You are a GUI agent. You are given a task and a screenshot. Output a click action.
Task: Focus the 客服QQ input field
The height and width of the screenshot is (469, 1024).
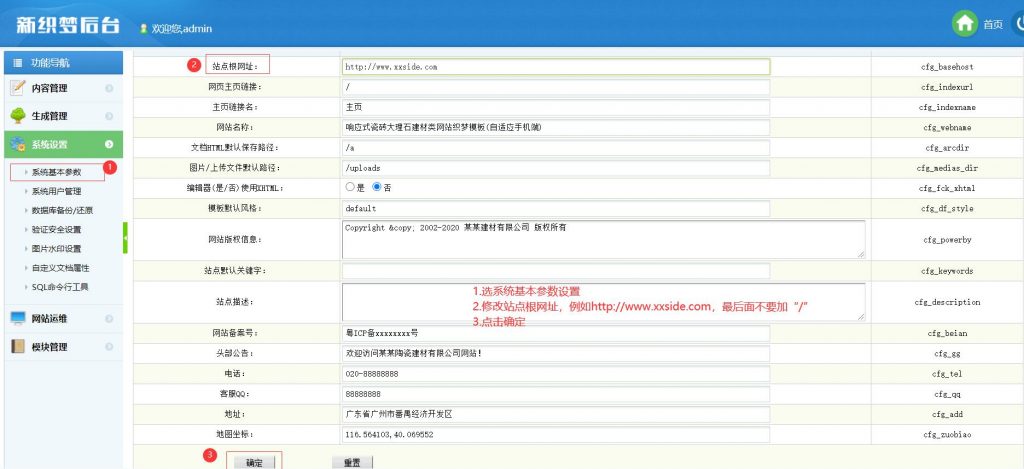coord(556,394)
